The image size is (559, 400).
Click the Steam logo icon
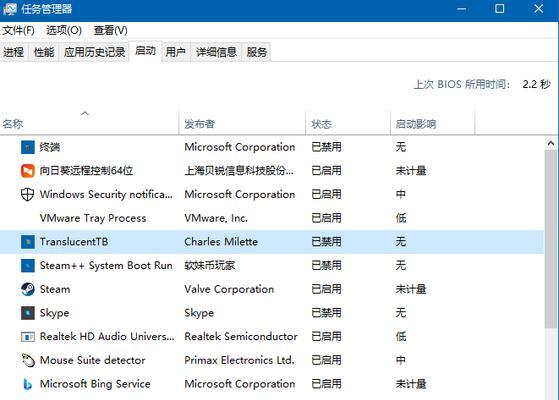pyautogui.click(x=28, y=289)
